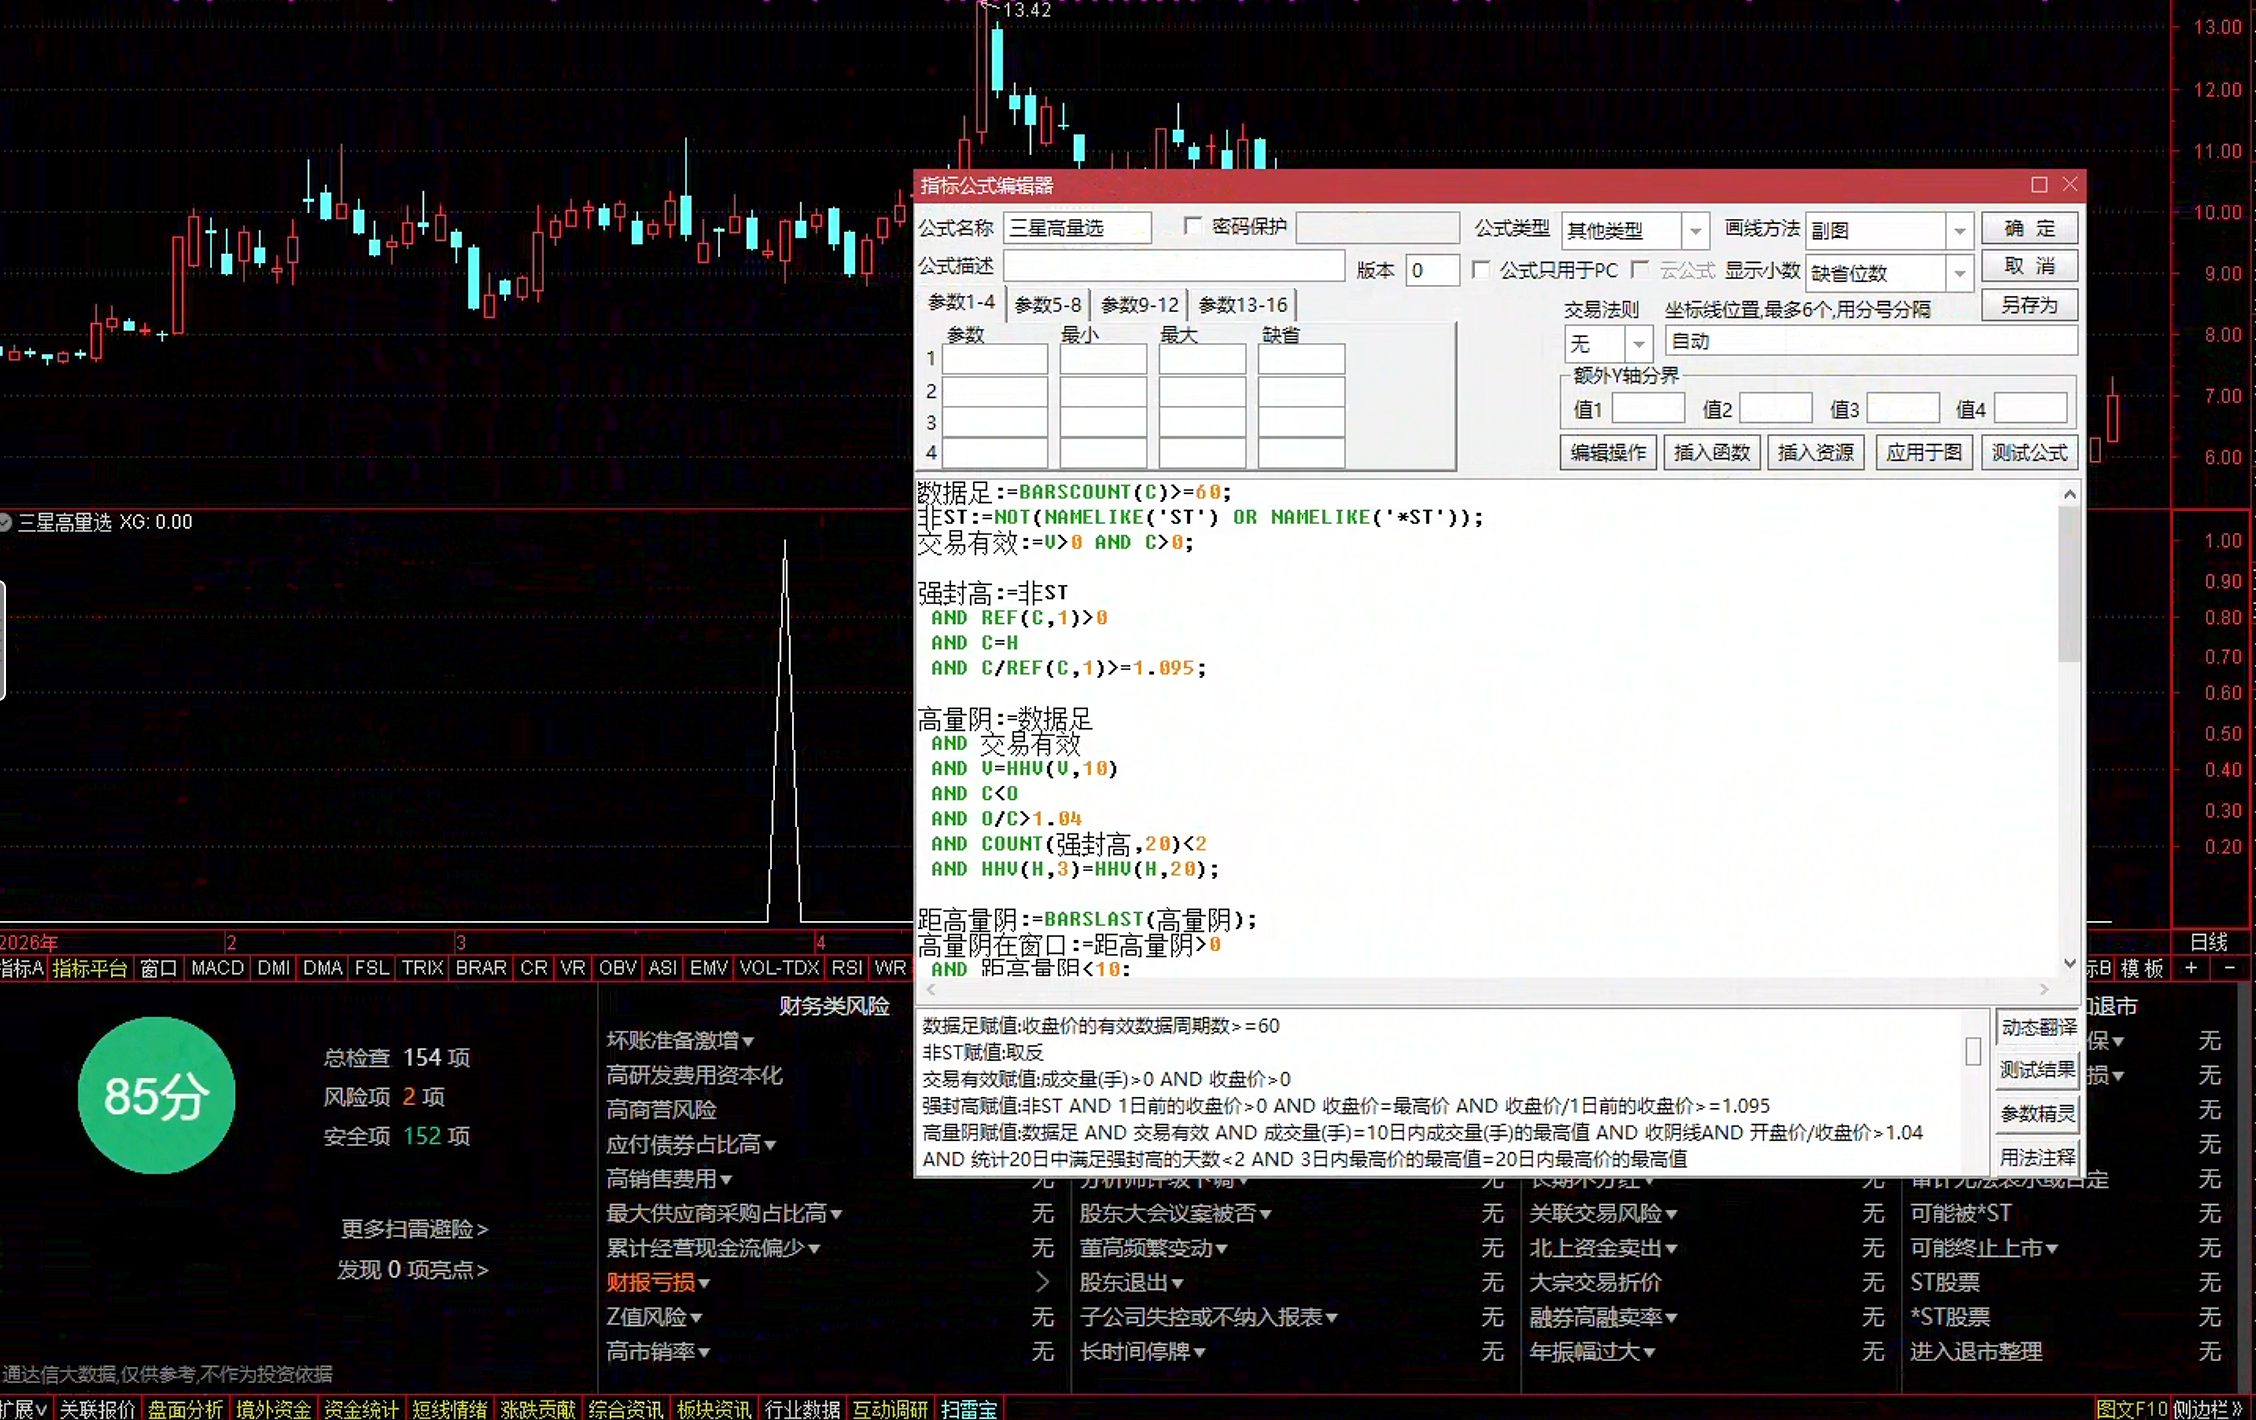Open the 公式类型 dropdown
The image size is (2256, 1420).
pyautogui.click(x=1695, y=231)
